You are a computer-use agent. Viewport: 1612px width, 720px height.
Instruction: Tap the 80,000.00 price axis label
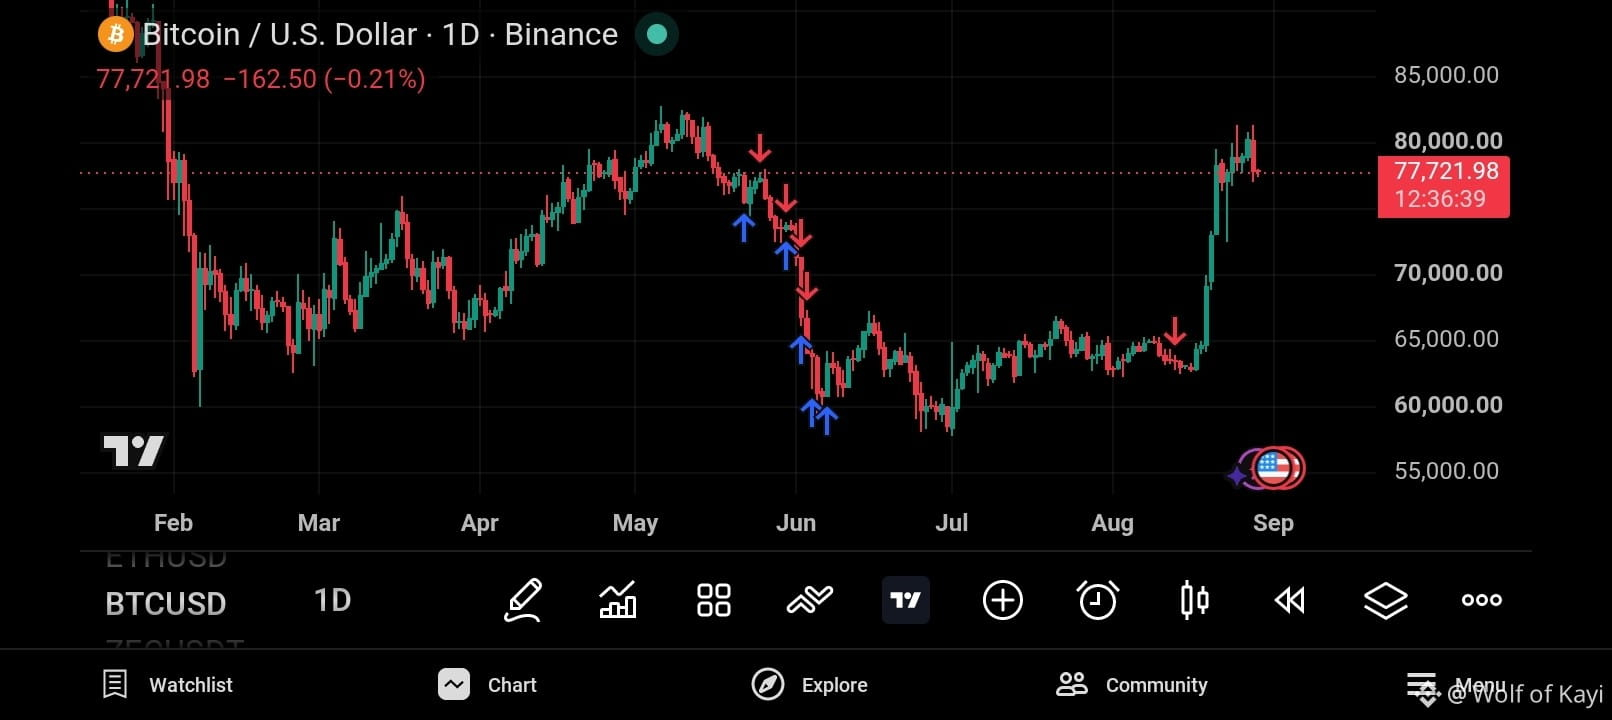(1448, 141)
